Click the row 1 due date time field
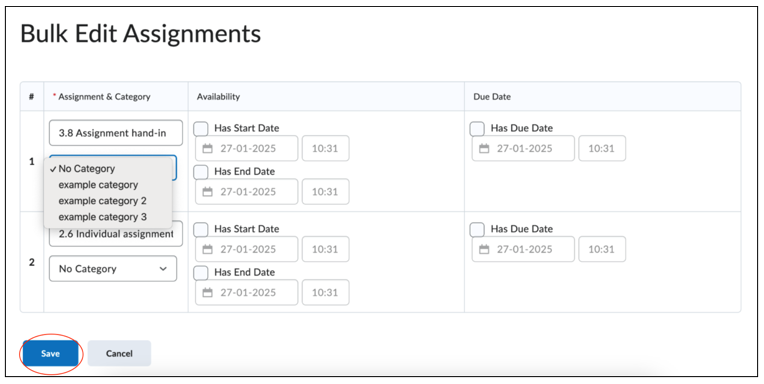764x384 pixels. coord(602,149)
